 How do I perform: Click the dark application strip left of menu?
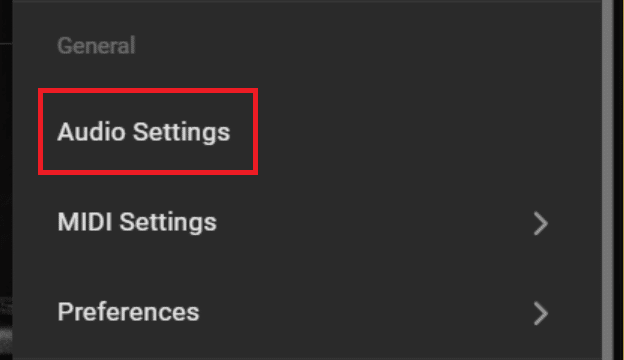tap(6, 180)
